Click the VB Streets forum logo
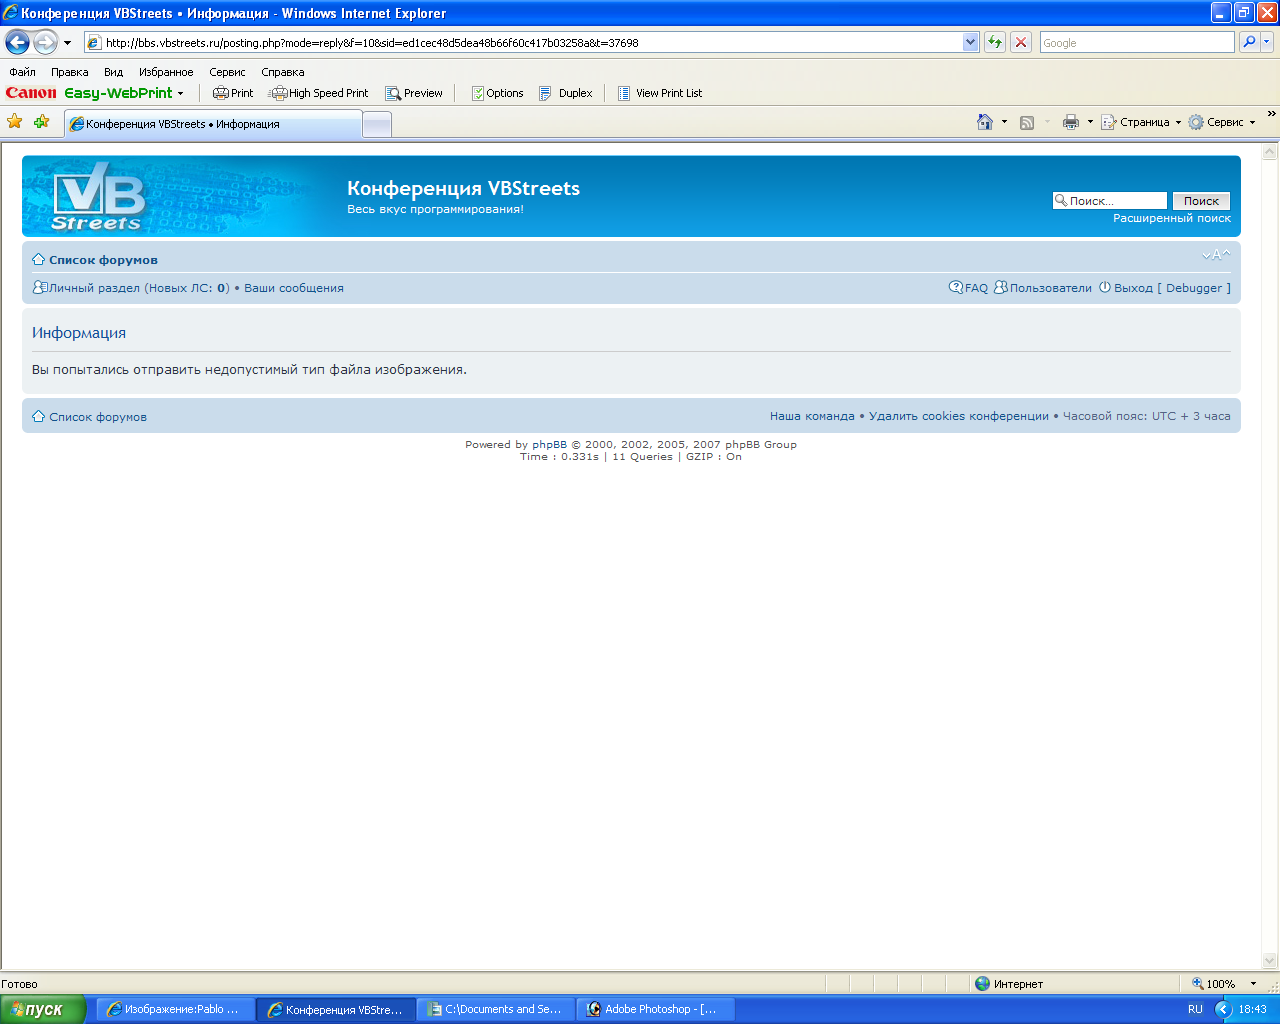The height and width of the screenshot is (1024, 1280). pyautogui.click(x=98, y=198)
